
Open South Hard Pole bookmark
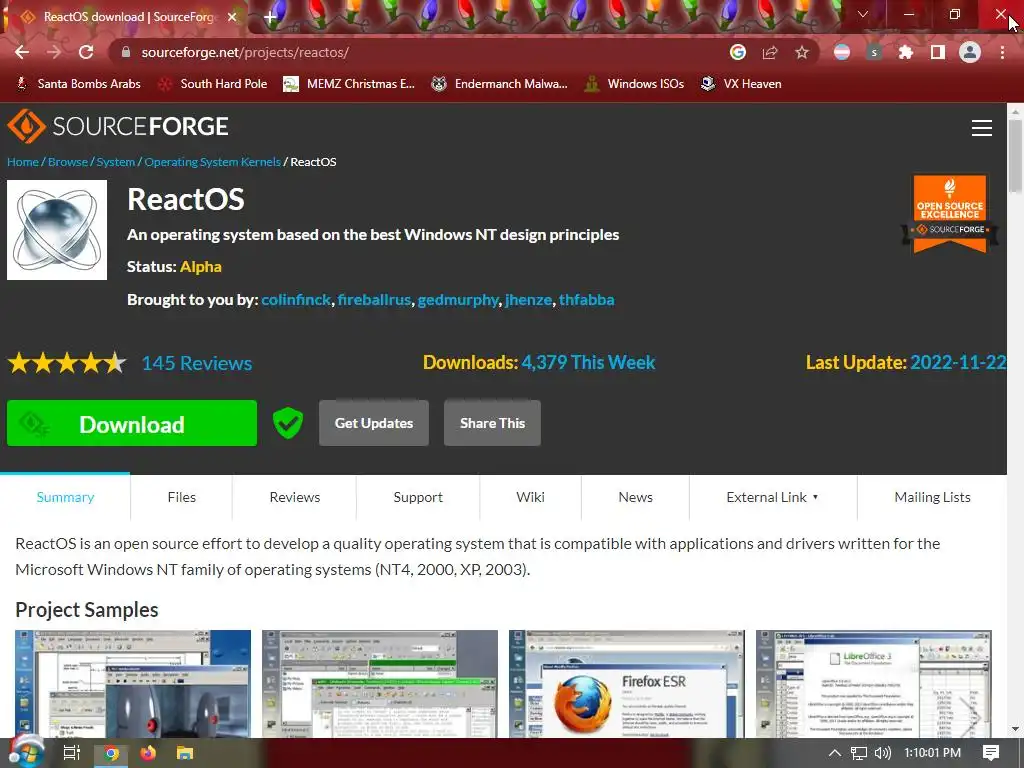coord(214,84)
